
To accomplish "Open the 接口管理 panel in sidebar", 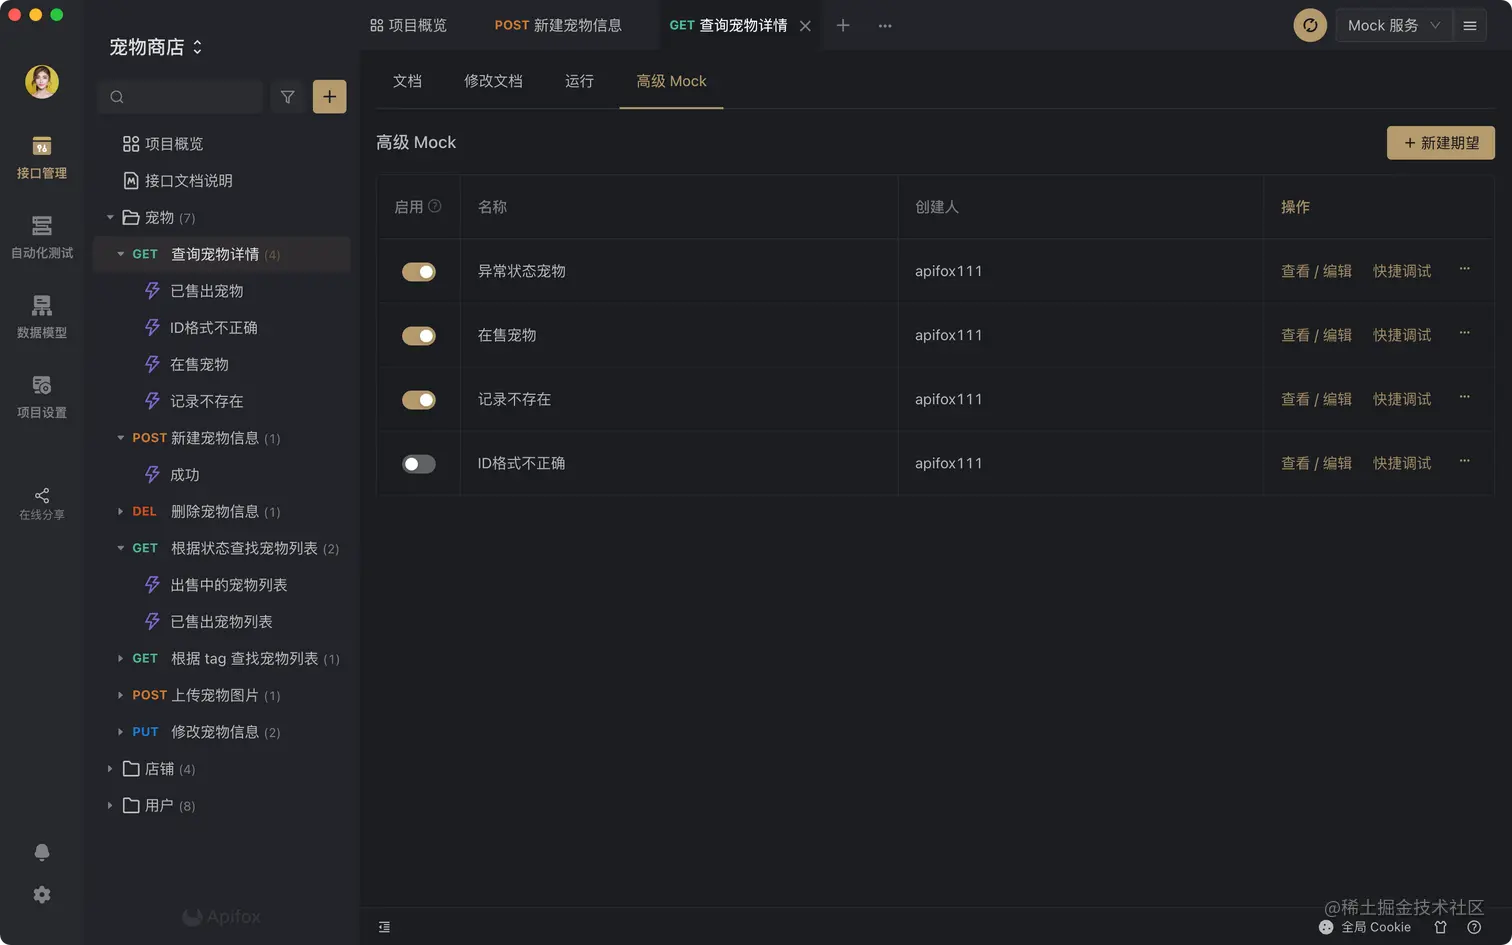I will (41, 155).
